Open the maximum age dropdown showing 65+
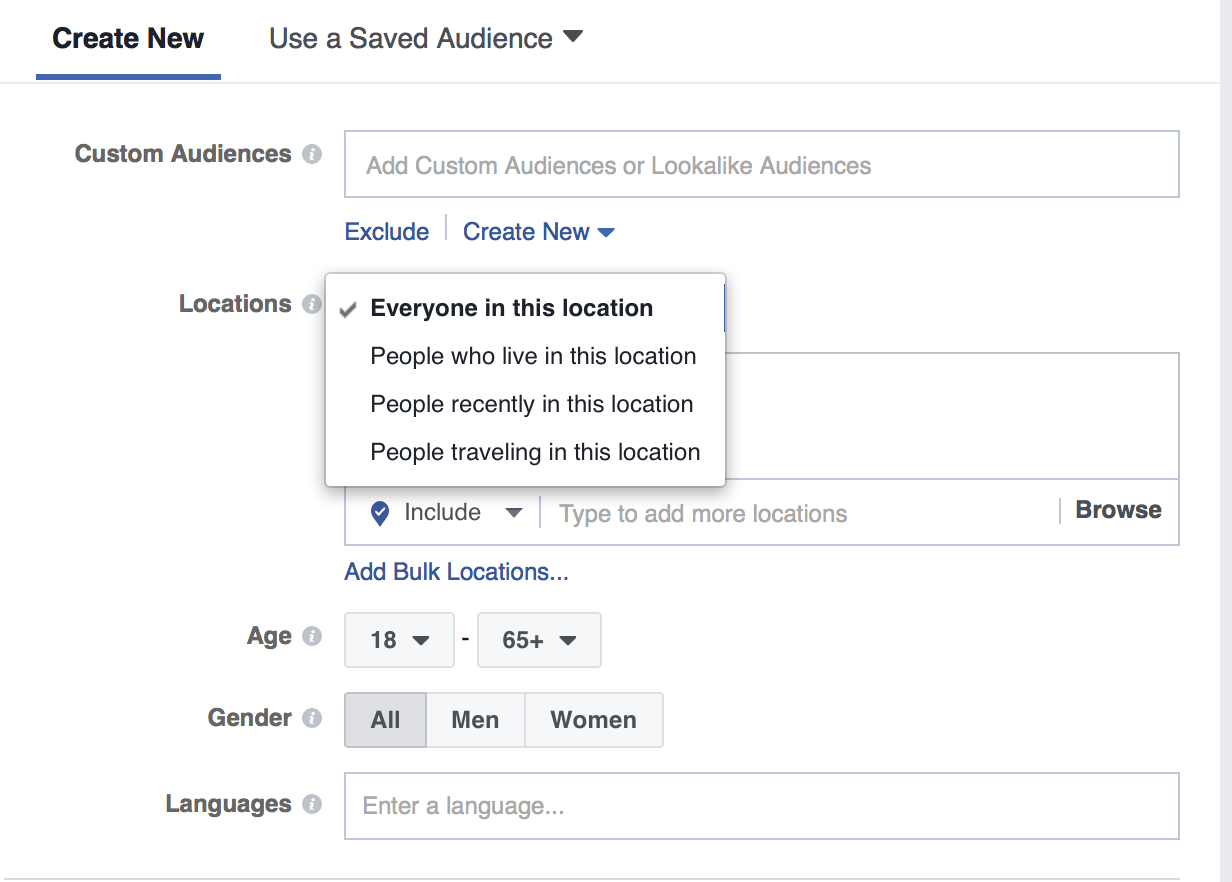This screenshot has height=882, width=1232. point(539,640)
